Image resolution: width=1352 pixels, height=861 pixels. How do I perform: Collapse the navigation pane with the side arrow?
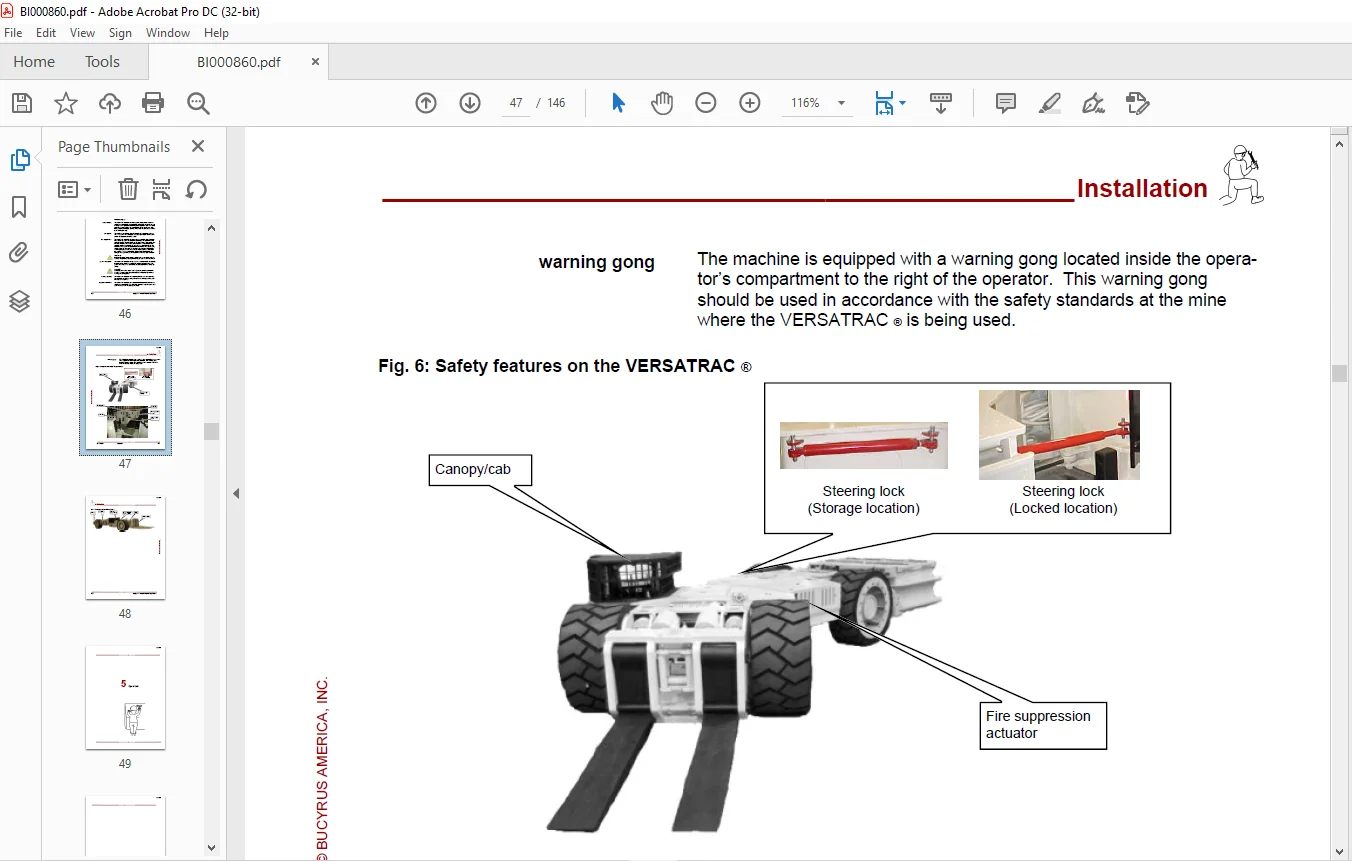[236, 493]
